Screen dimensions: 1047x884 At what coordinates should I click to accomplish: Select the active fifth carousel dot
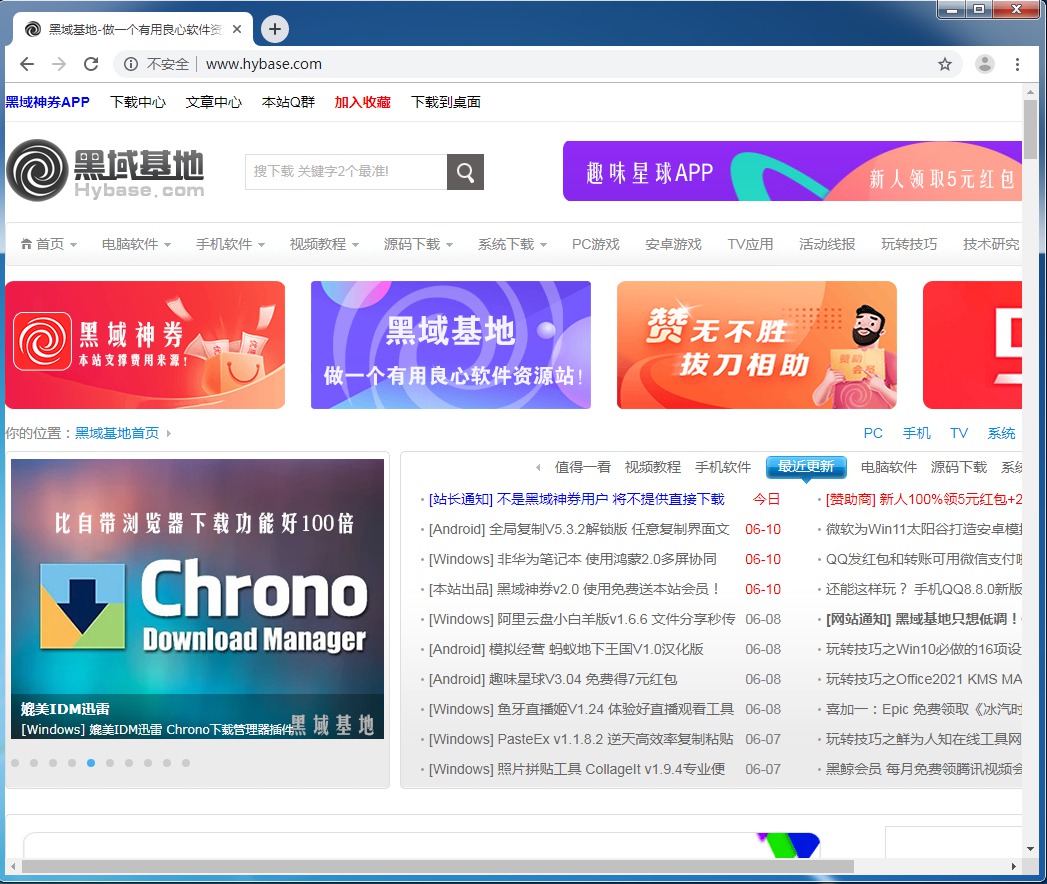pos(91,763)
